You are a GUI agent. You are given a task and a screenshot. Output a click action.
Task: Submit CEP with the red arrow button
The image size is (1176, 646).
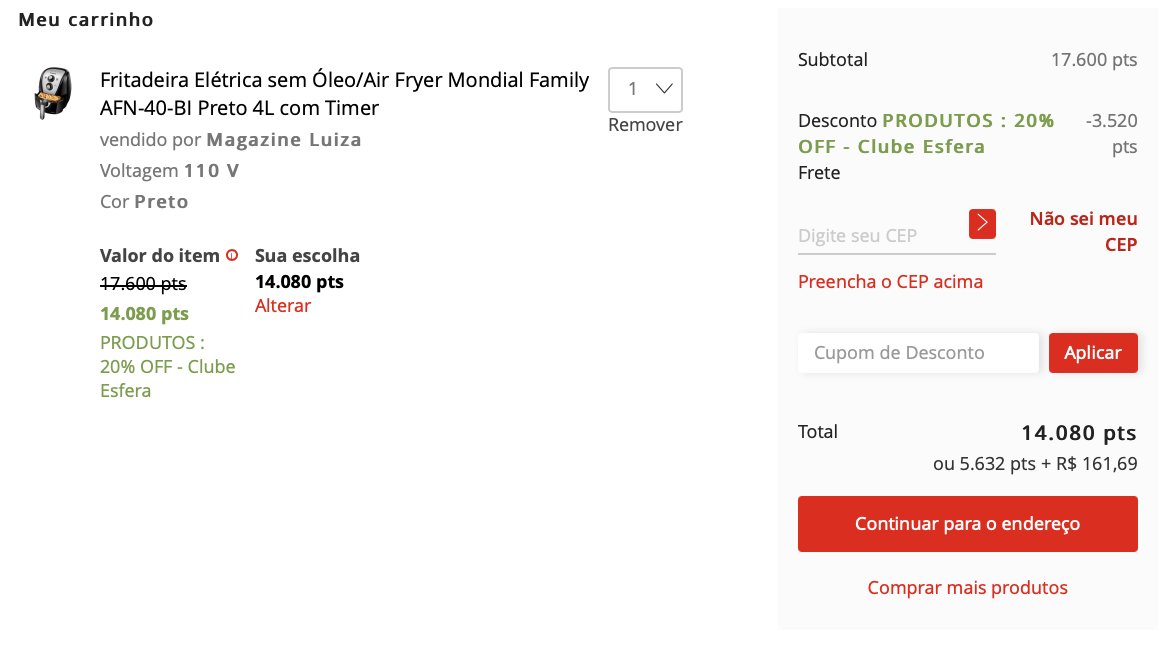[x=982, y=224]
